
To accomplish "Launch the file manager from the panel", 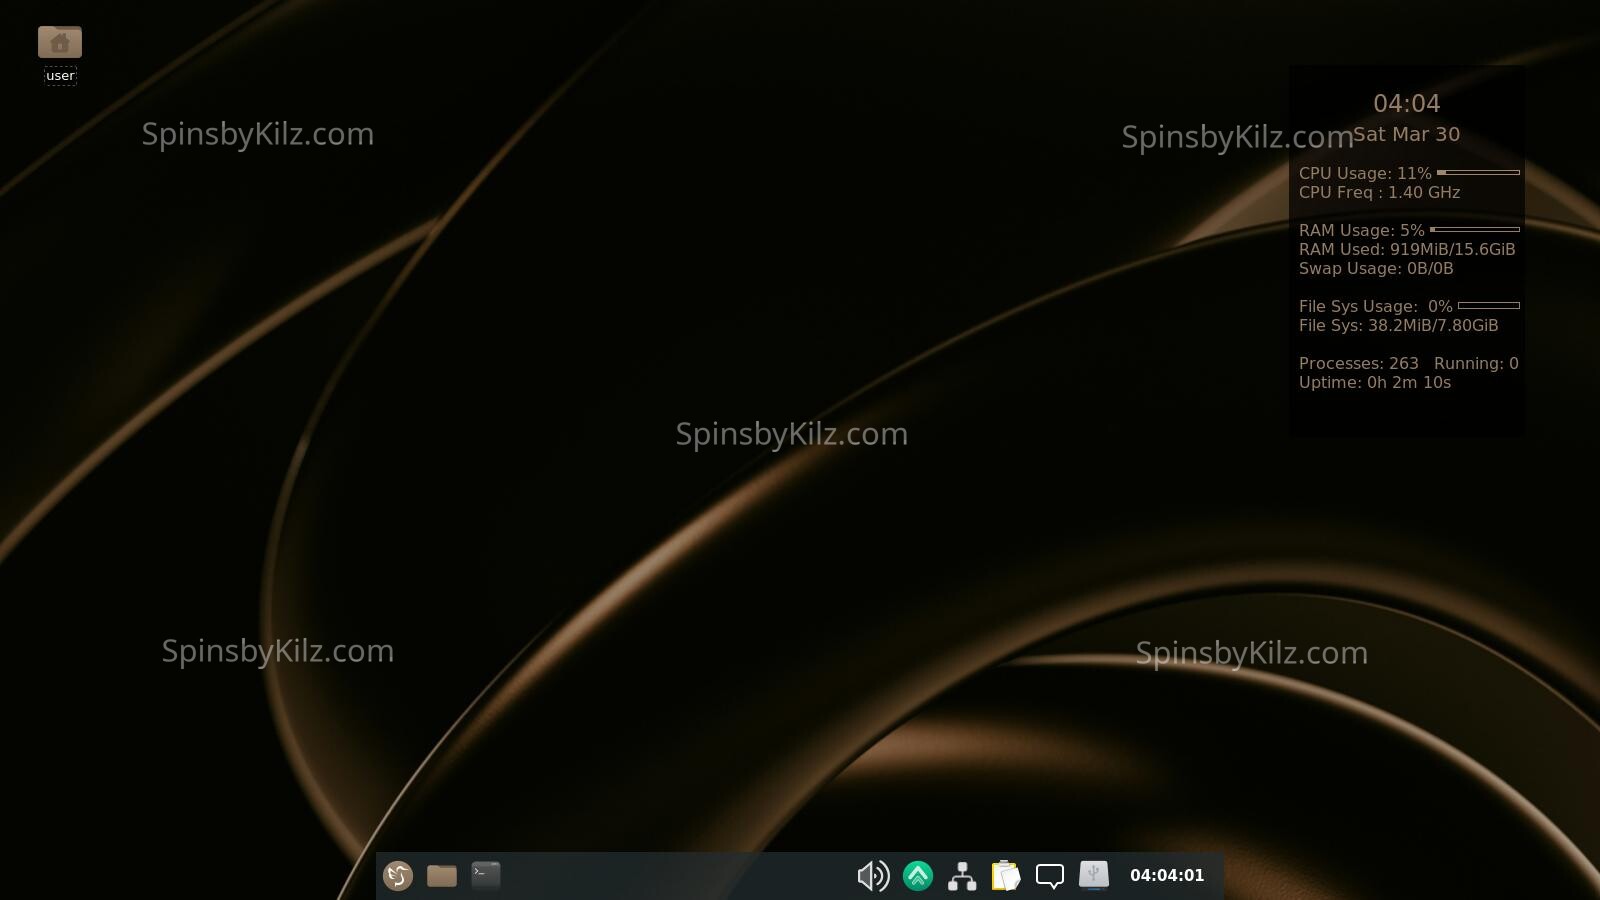I will coord(442,876).
